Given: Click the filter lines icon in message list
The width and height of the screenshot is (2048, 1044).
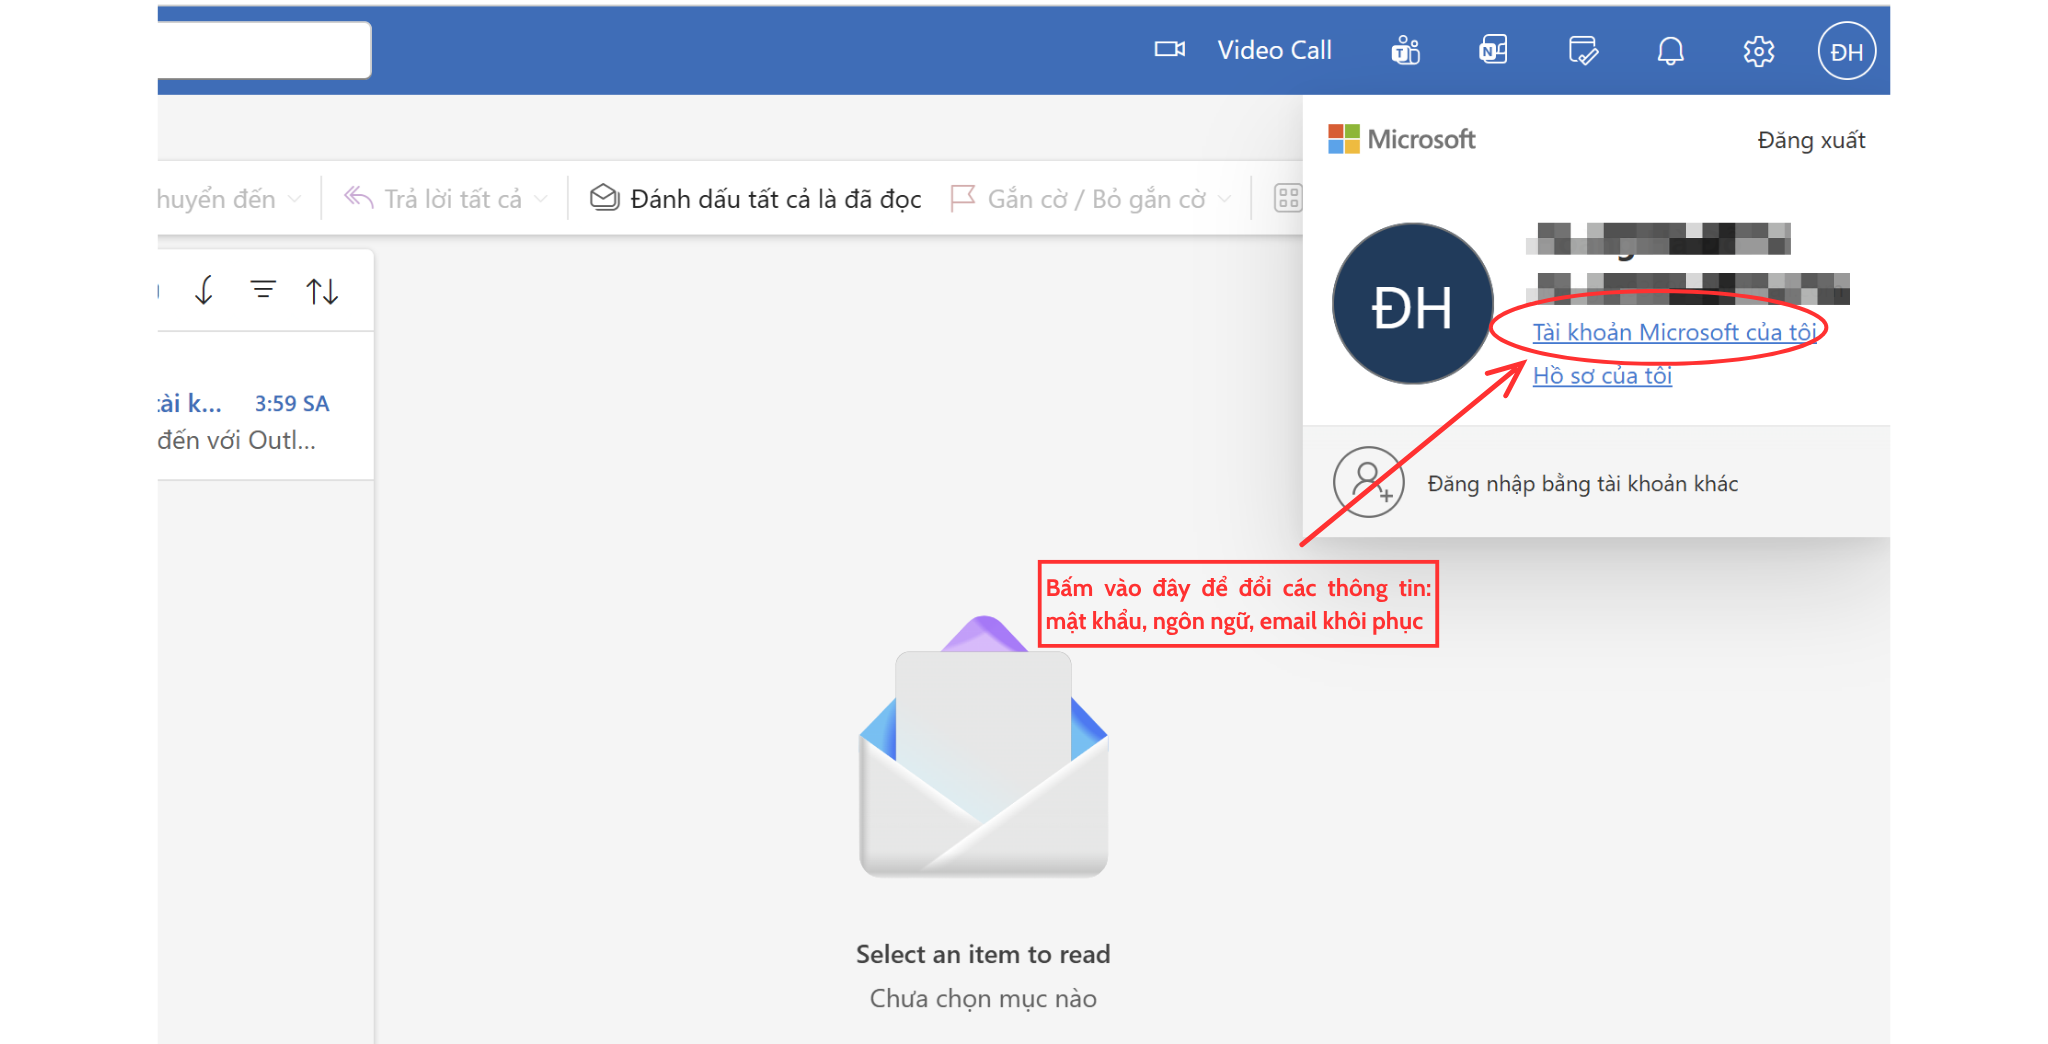Looking at the screenshot, I should click(x=263, y=290).
